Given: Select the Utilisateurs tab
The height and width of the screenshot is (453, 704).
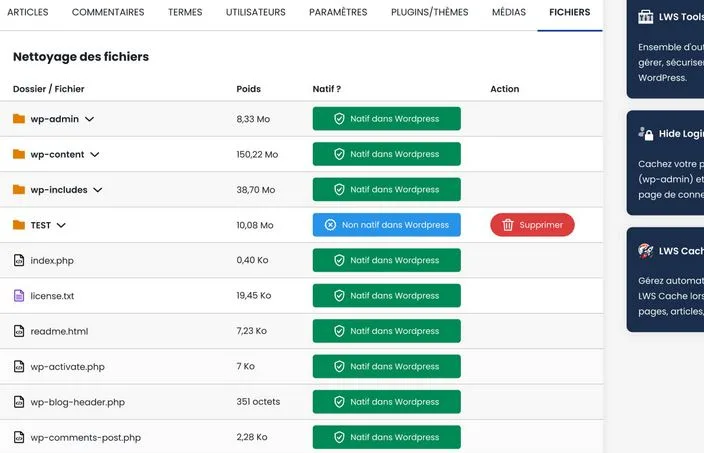Looking at the screenshot, I should 255,13.
